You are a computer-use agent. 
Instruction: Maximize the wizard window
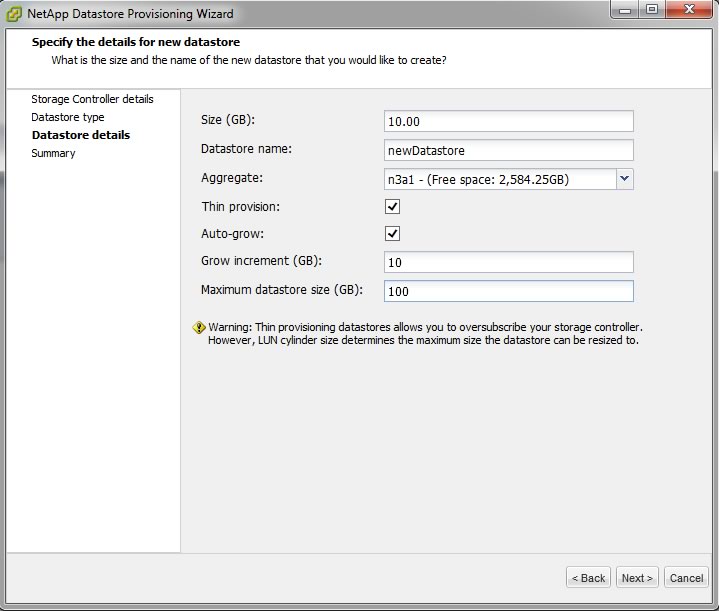coord(651,12)
